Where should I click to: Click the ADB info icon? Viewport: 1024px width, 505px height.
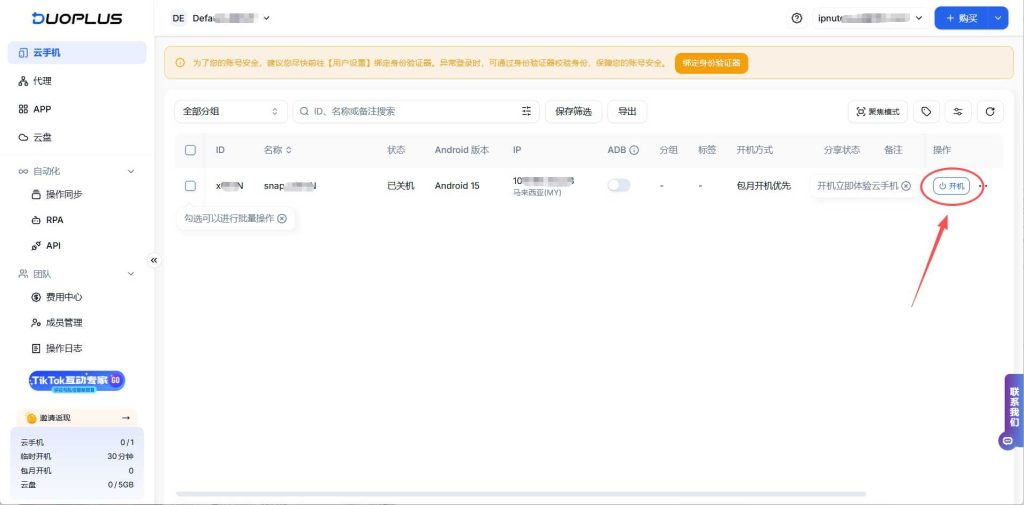tap(634, 150)
